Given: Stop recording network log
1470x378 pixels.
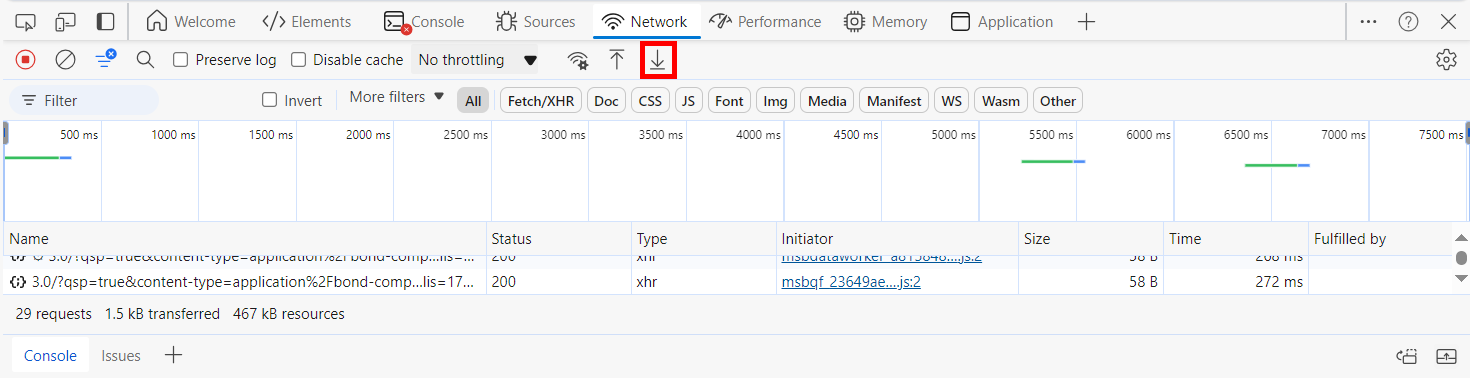Looking at the screenshot, I should (x=26, y=60).
